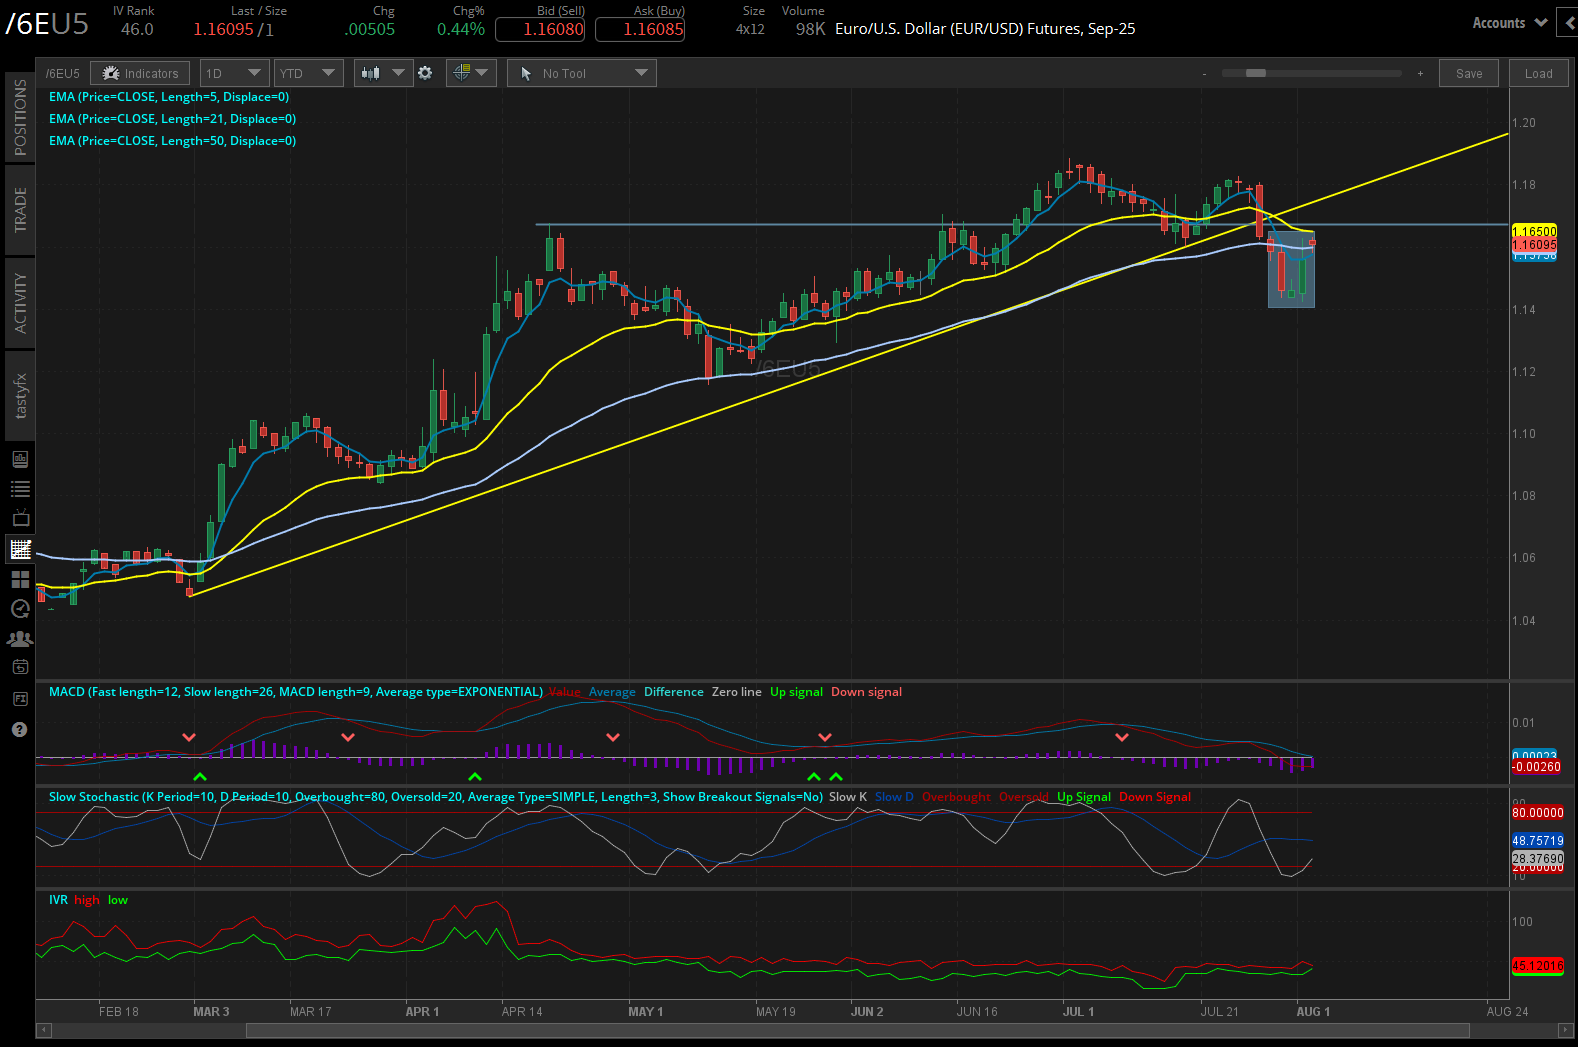Viewport: 1578px width, 1047px height.
Task: Open the clock history sidebar icon
Action: pyautogui.click(x=20, y=608)
